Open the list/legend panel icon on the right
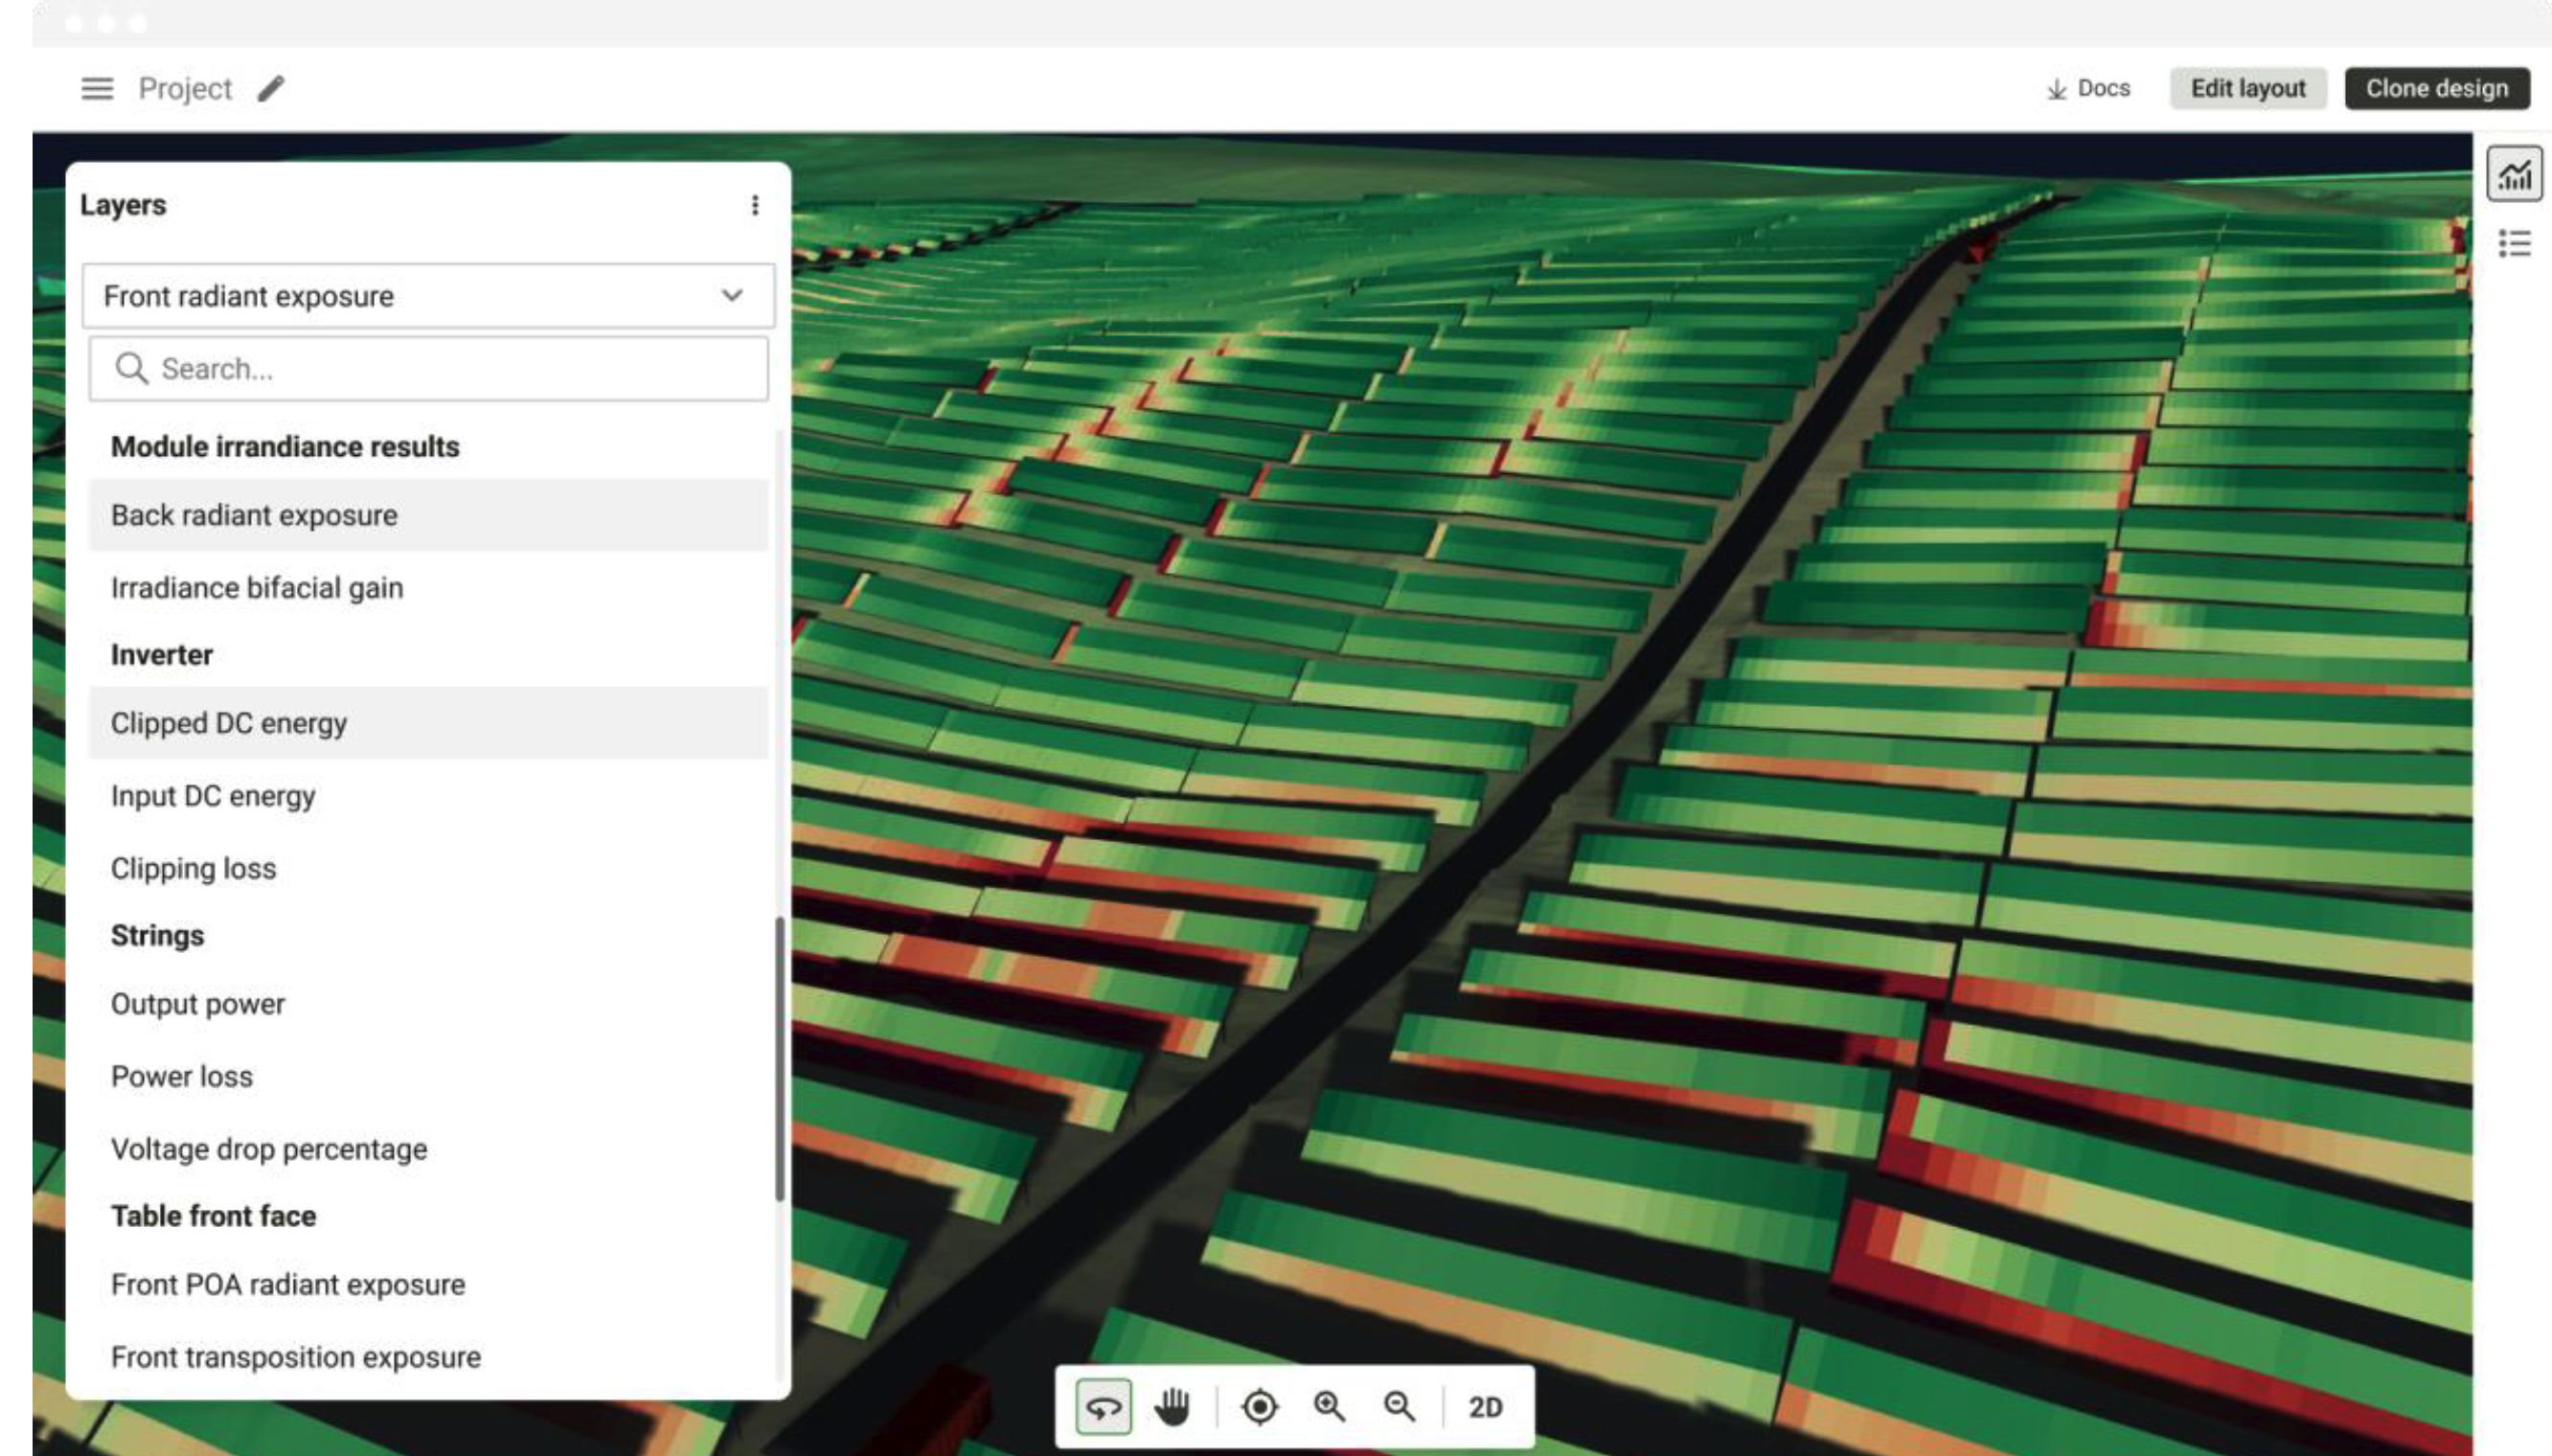Viewport: 2552px width, 1456px height. [2516, 243]
